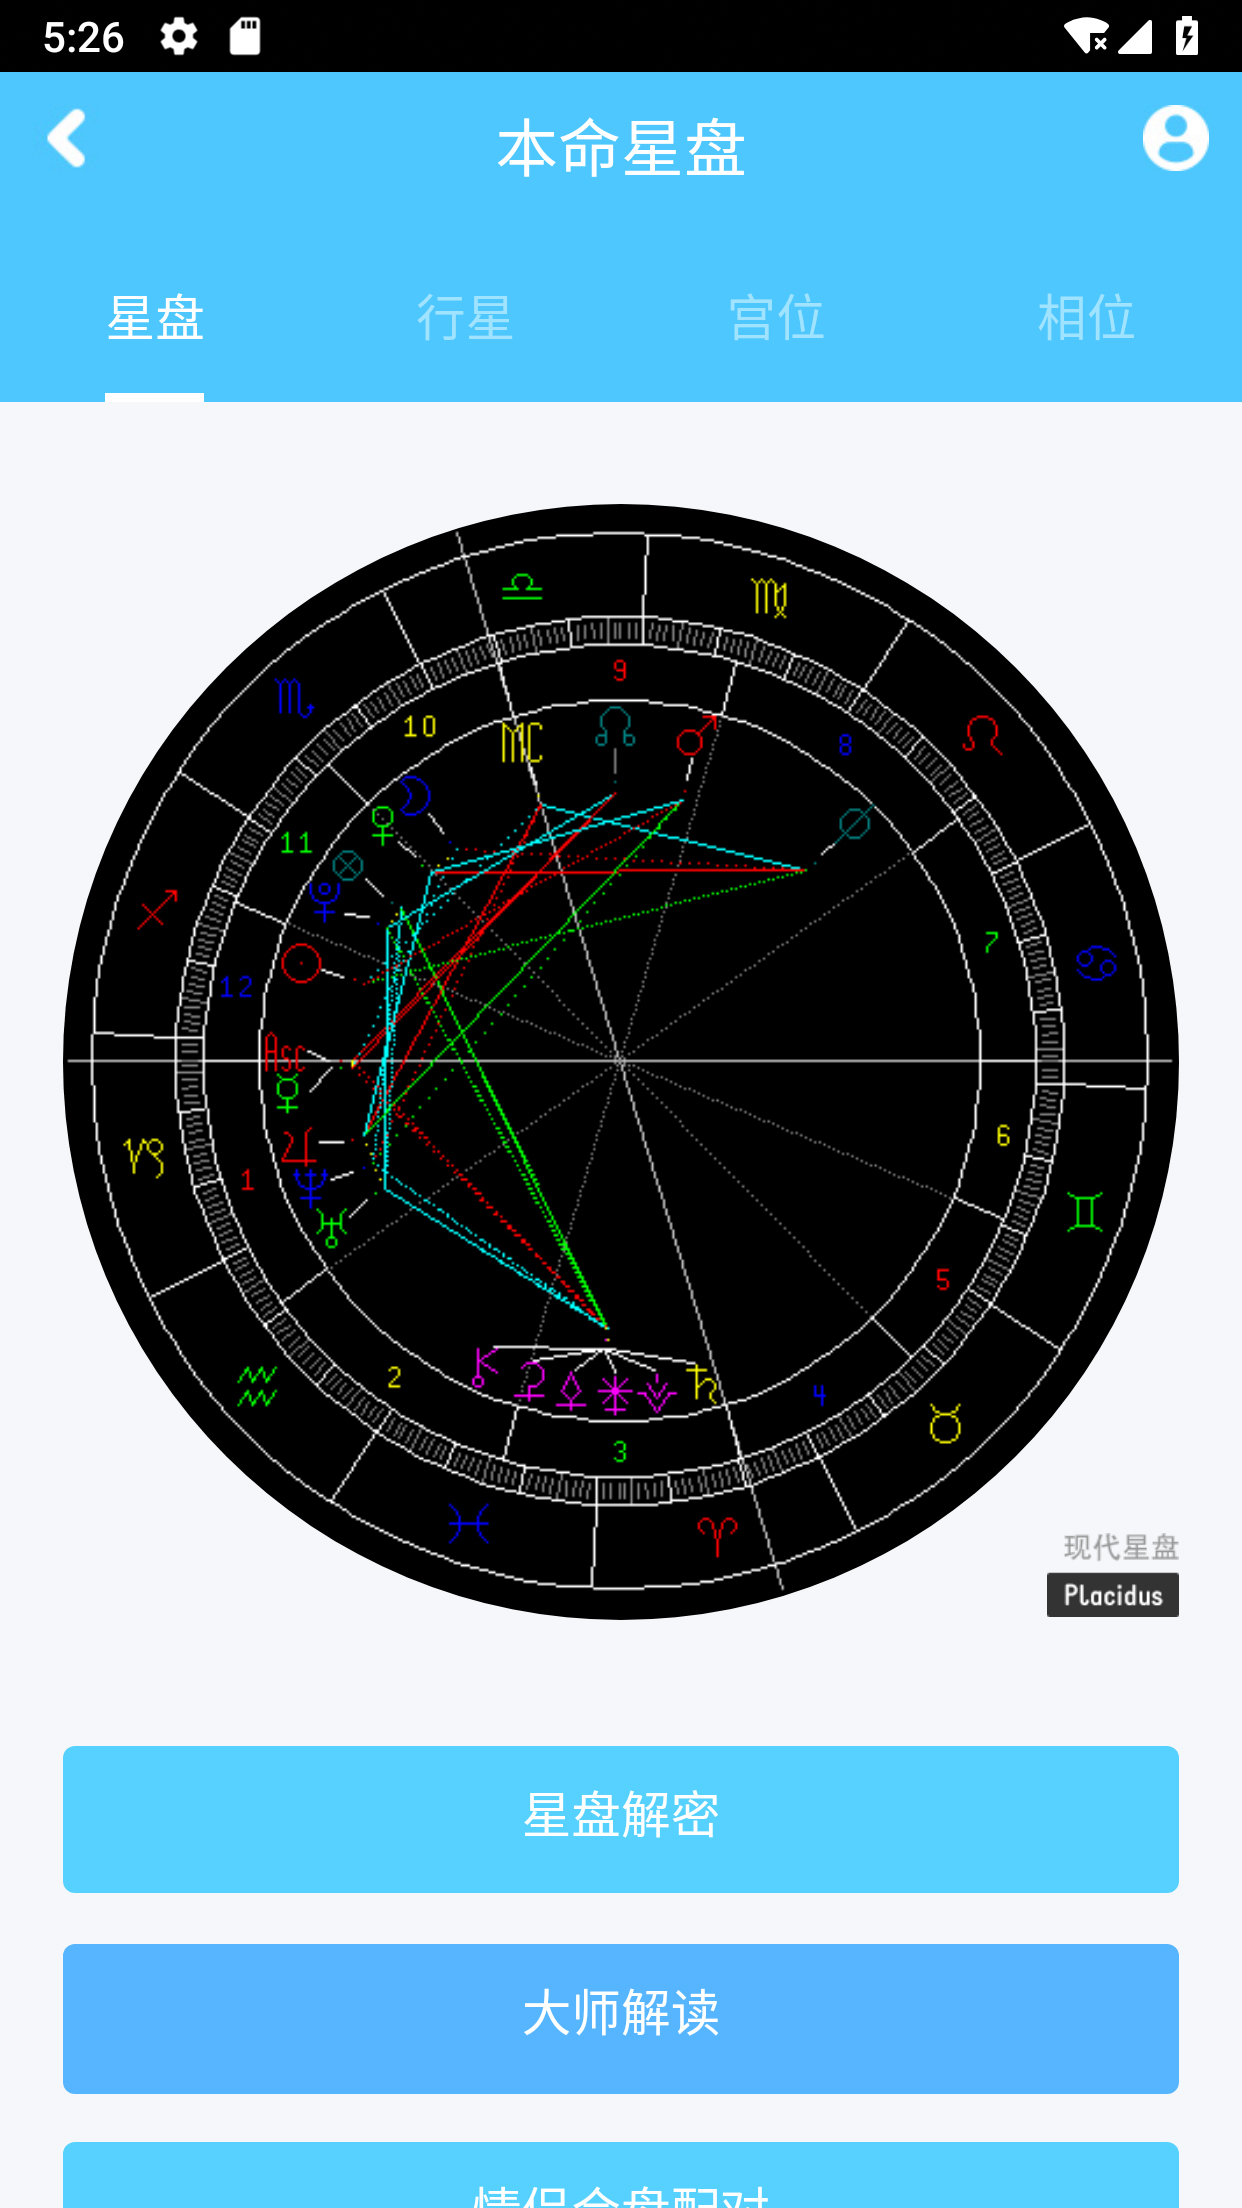Toggle the Placidus house system label
This screenshot has width=1242, height=2208.
(1112, 1595)
